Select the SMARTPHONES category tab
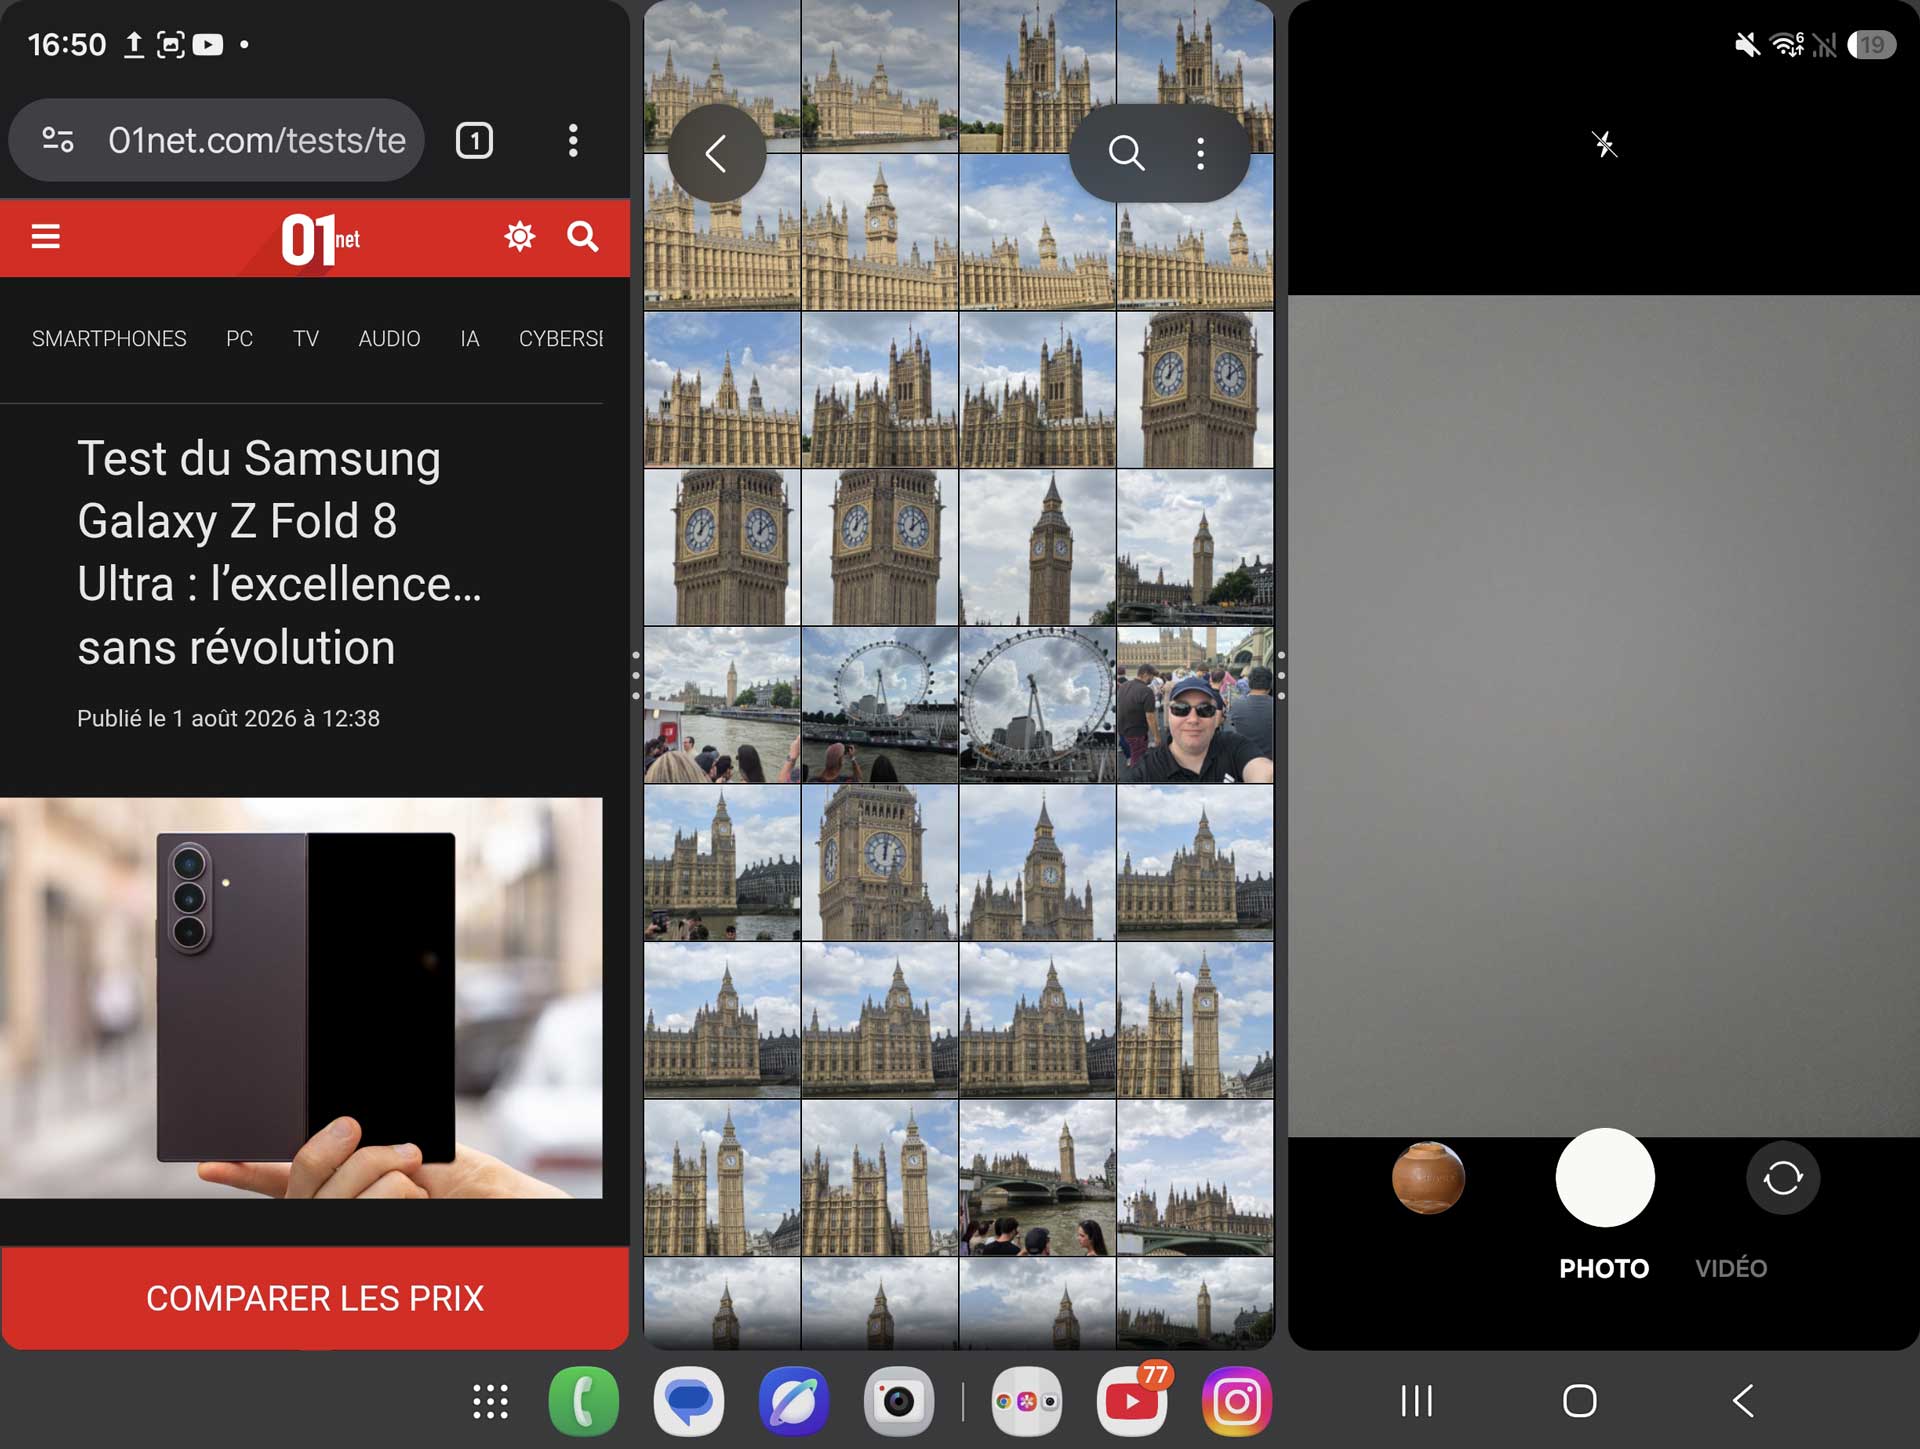Viewport: 1920px width, 1449px height. tap(109, 339)
